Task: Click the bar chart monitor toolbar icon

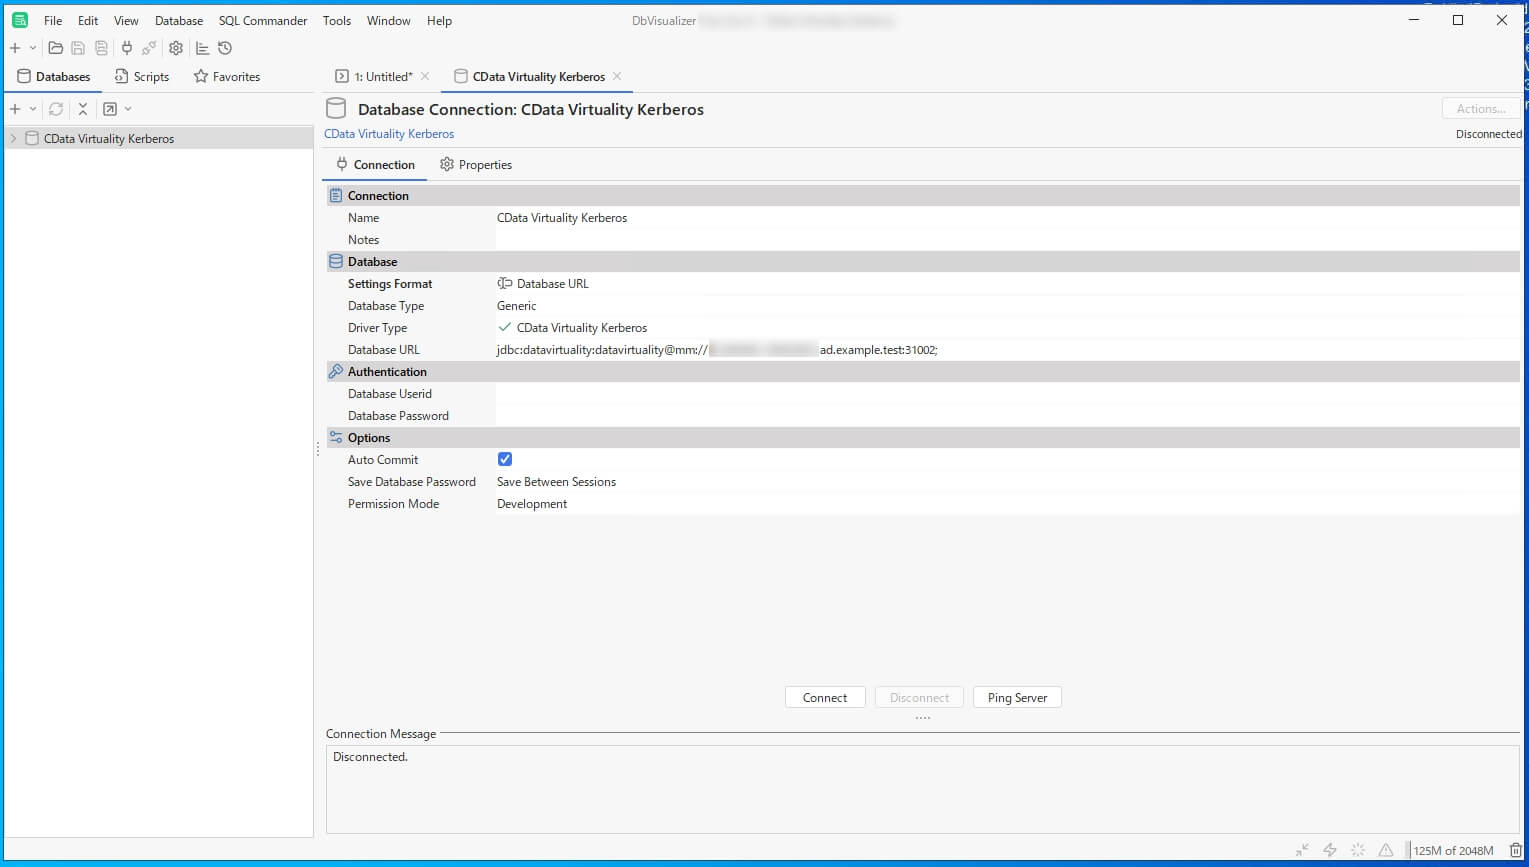Action: point(202,48)
